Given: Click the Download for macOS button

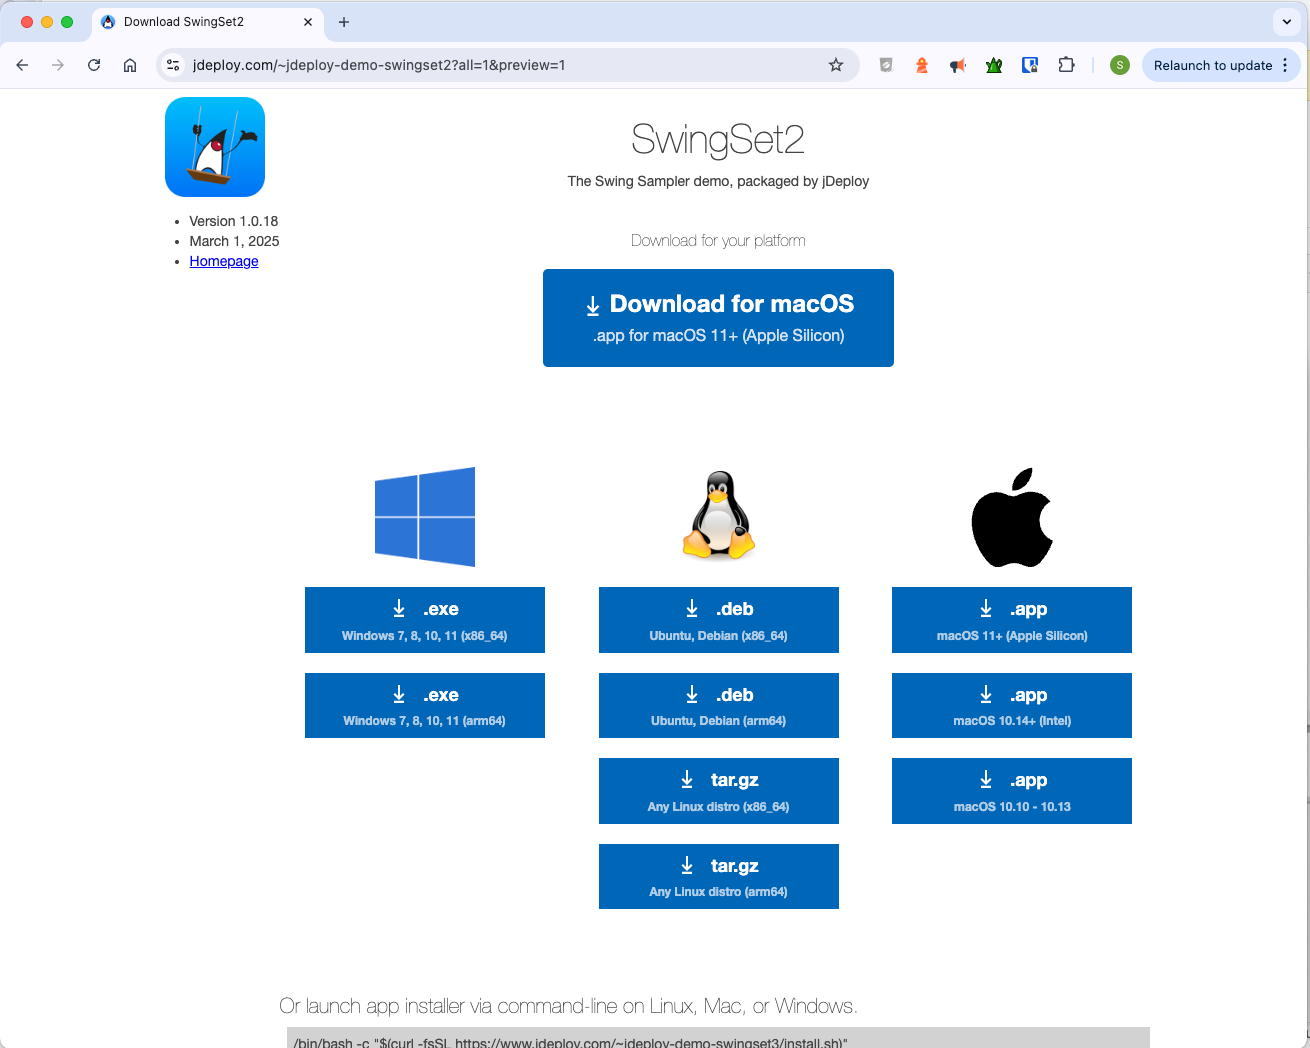Looking at the screenshot, I should 718,317.
